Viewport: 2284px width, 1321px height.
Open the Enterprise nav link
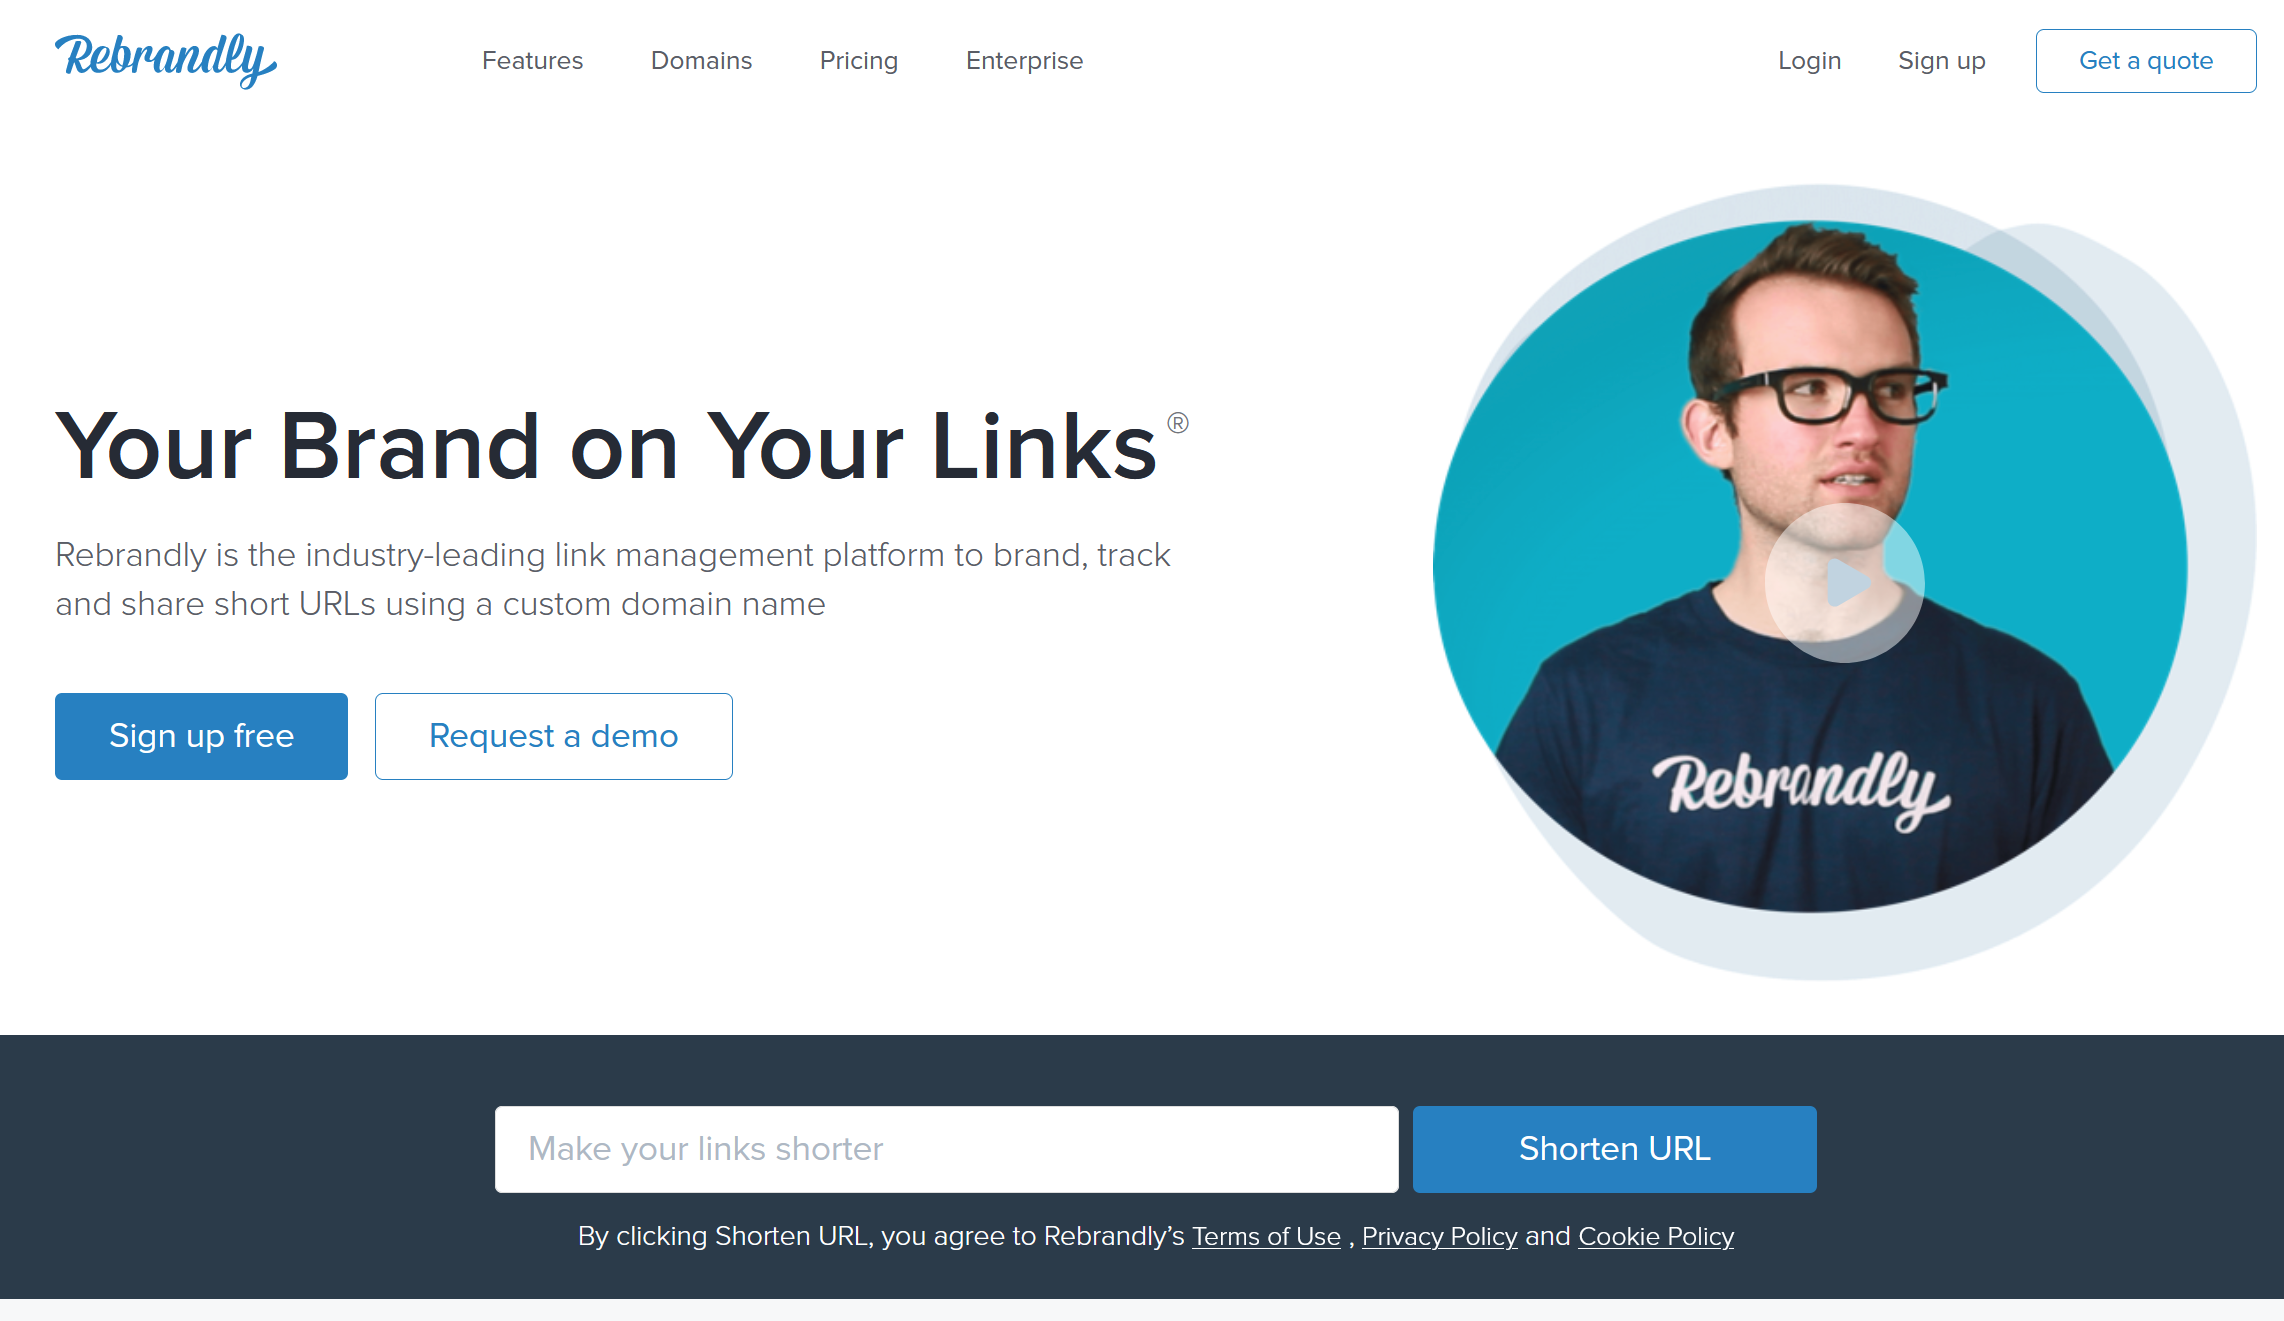click(1024, 61)
